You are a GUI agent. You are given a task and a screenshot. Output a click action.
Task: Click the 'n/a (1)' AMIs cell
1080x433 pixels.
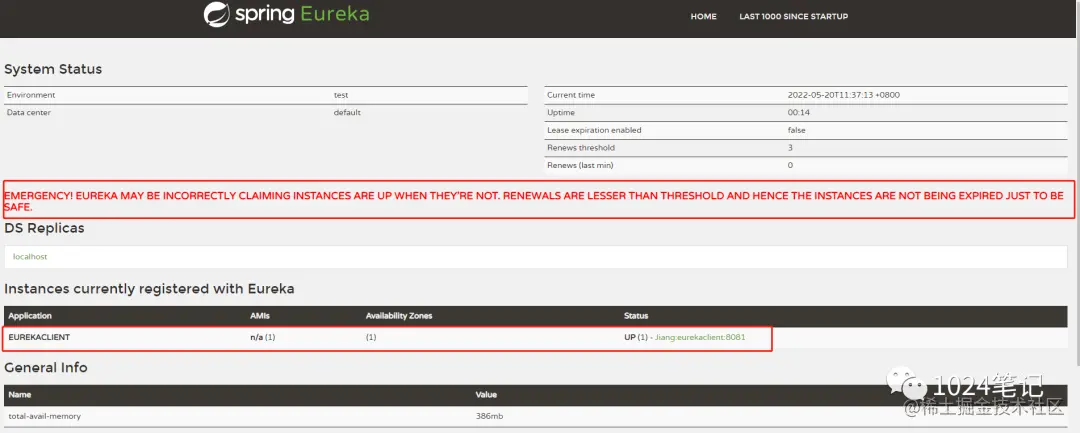(x=262, y=337)
